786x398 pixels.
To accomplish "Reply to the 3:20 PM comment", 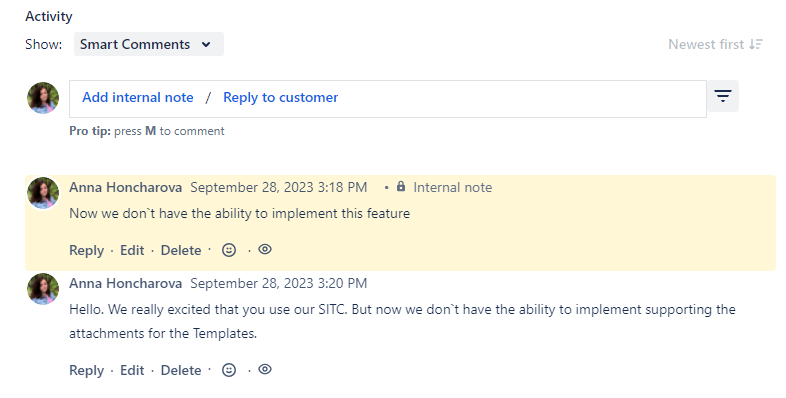I will click(x=86, y=370).
